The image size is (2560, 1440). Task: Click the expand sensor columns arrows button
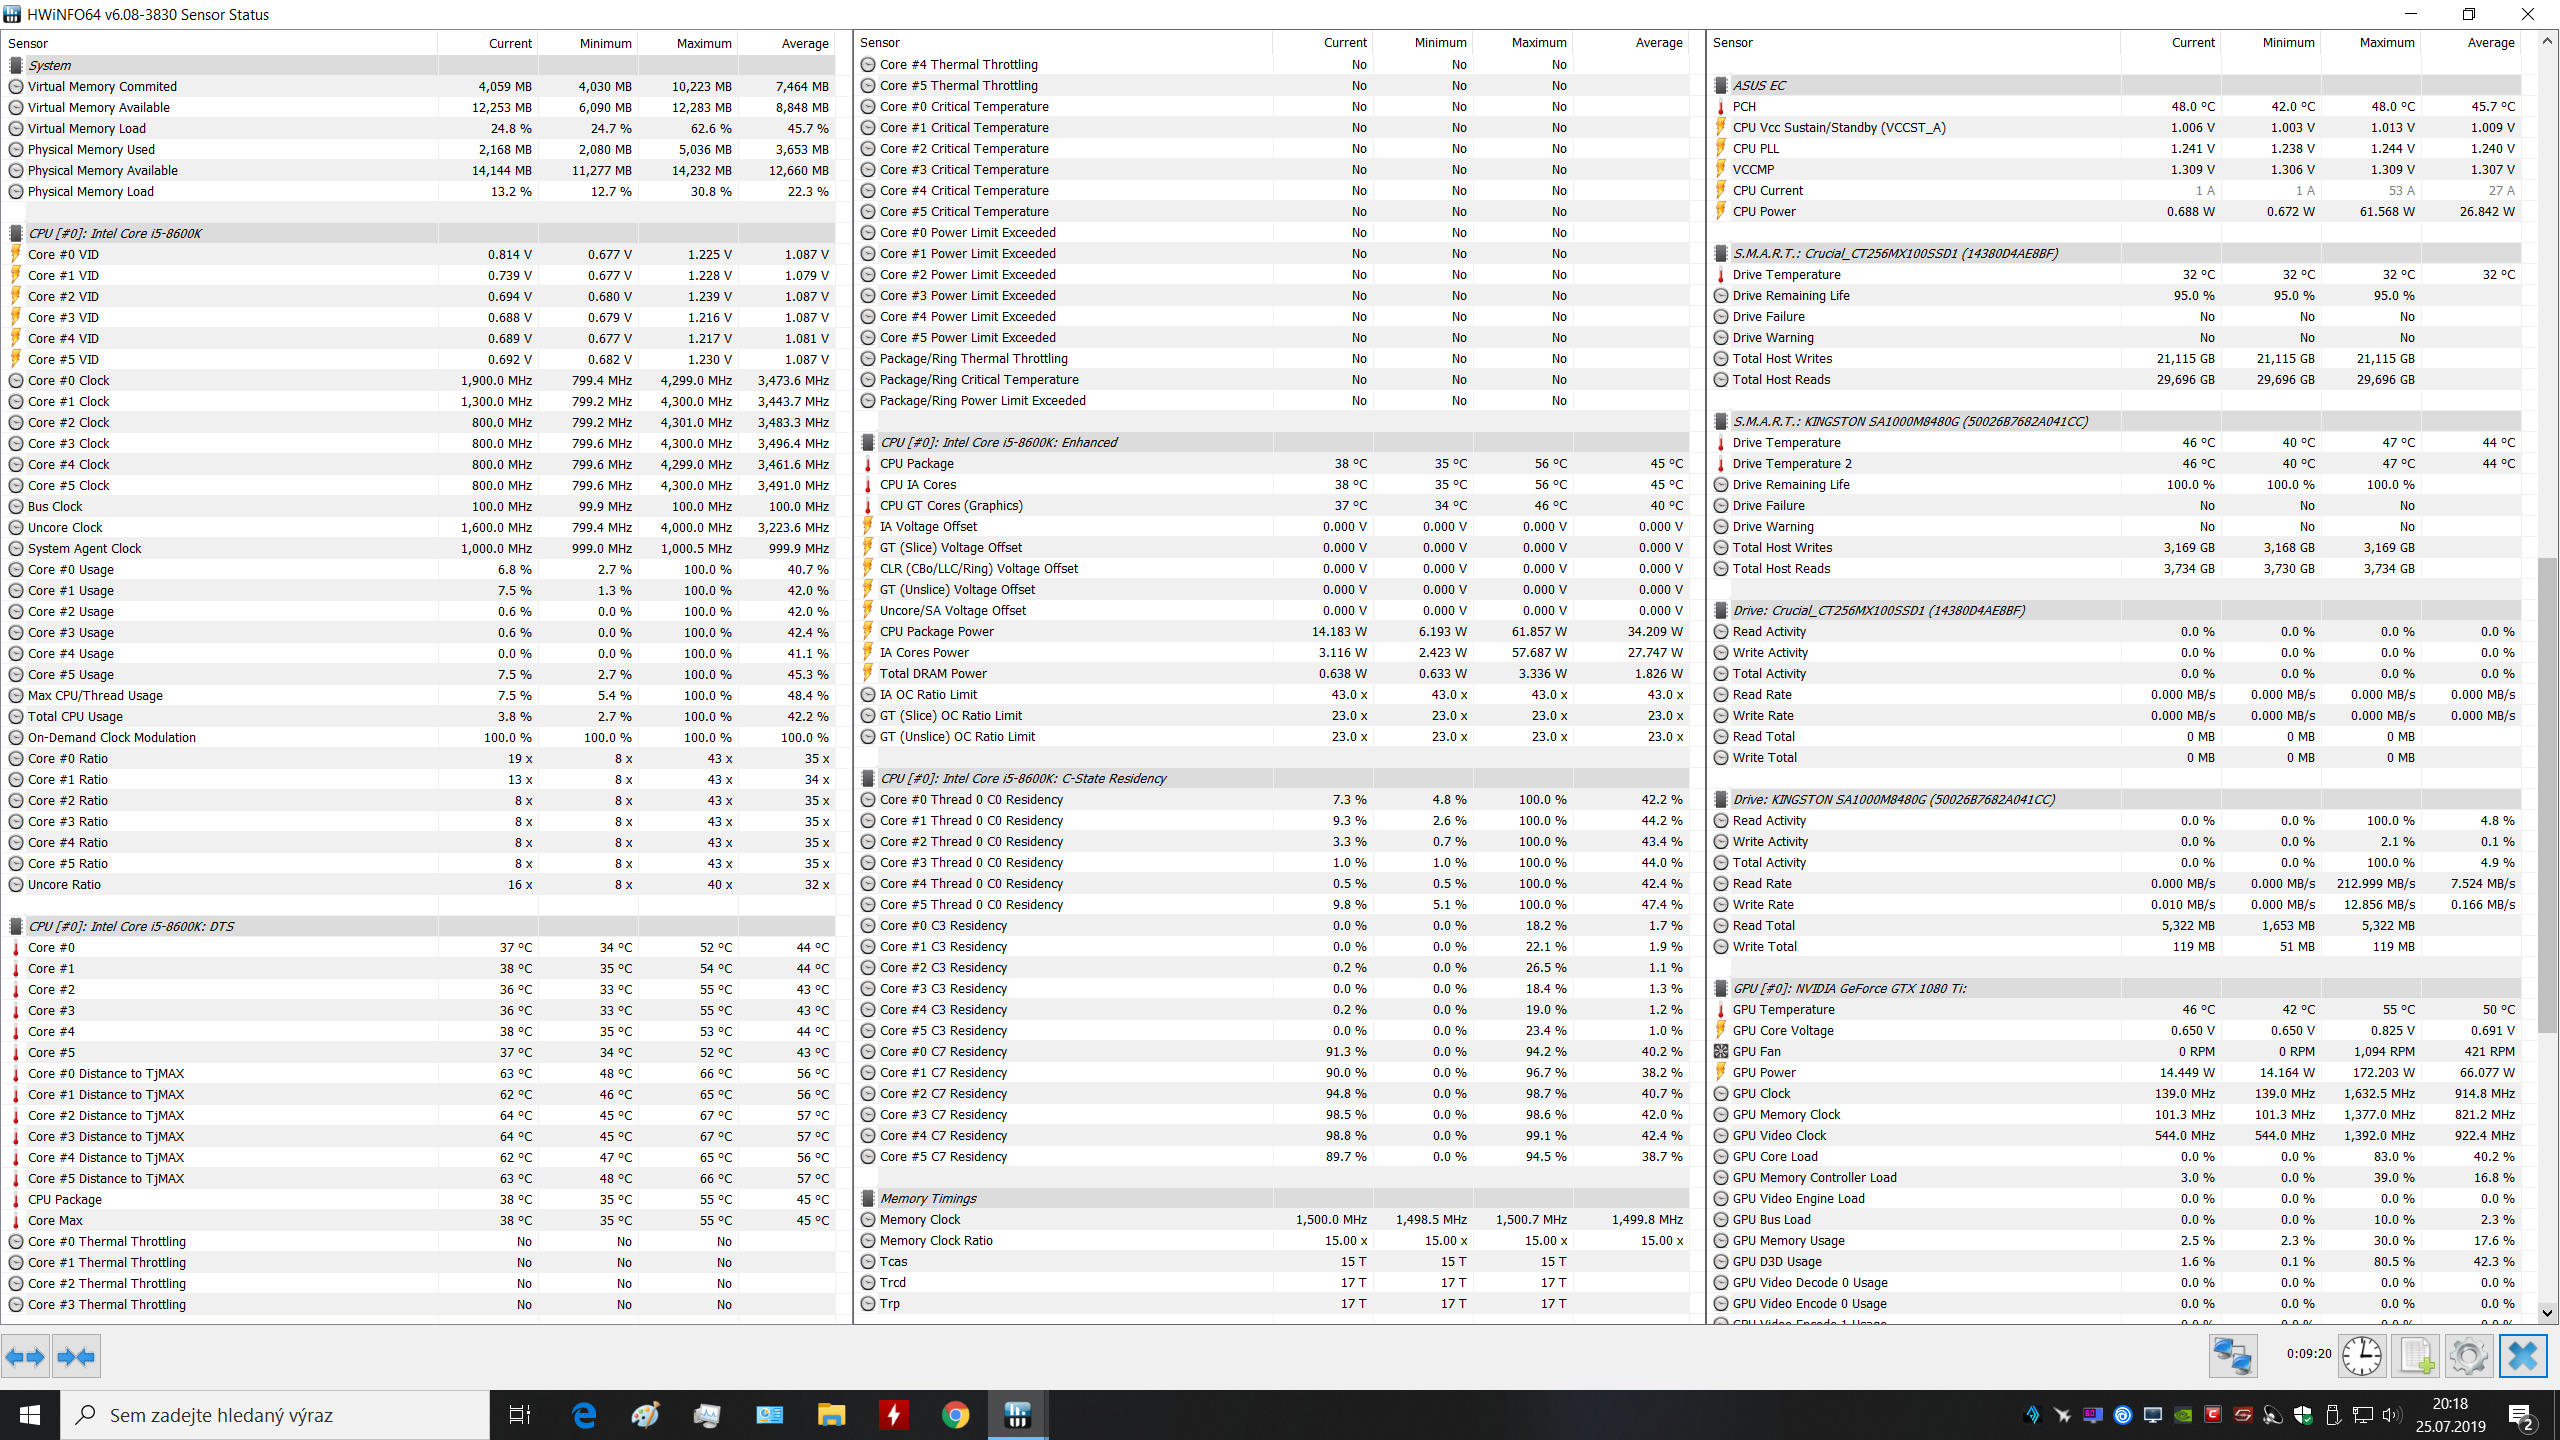pos(25,1357)
